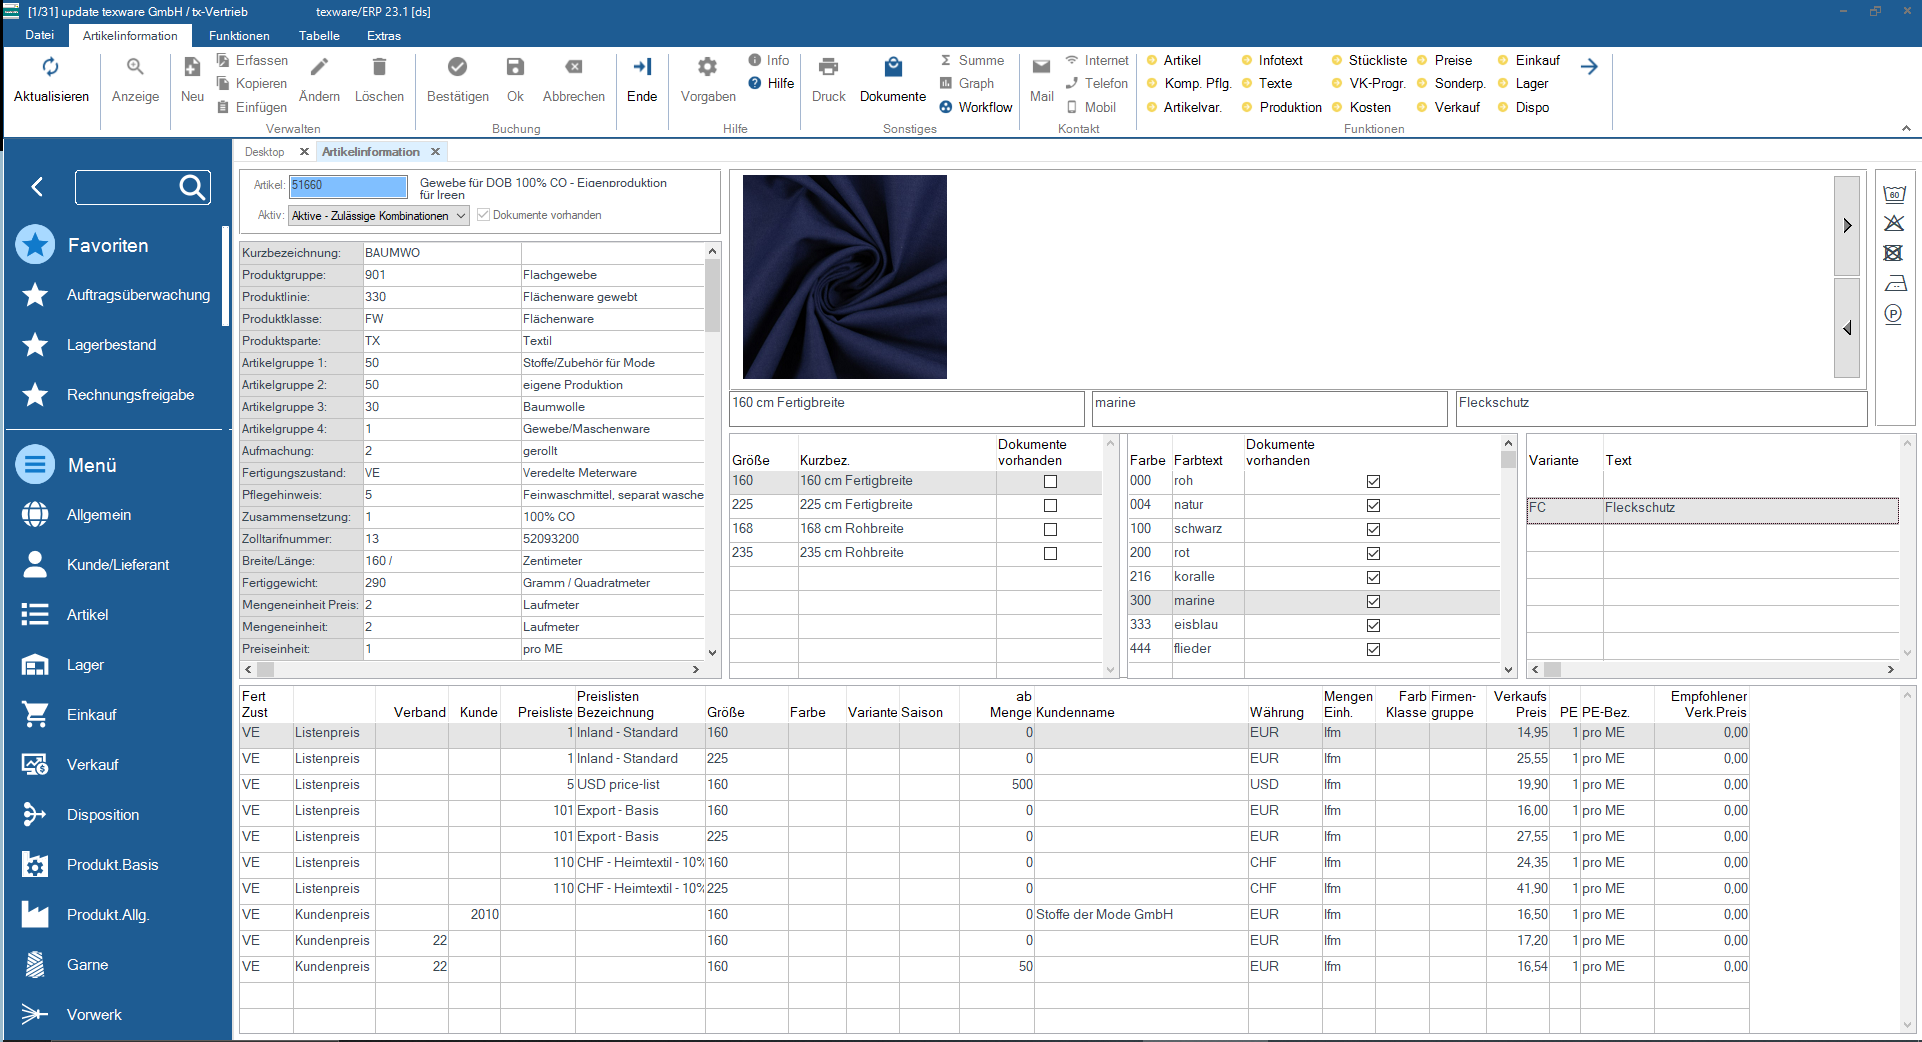Click the Ende exit icon
The width and height of the screenshot is (1922, 1042).
[x=642, y=67]
